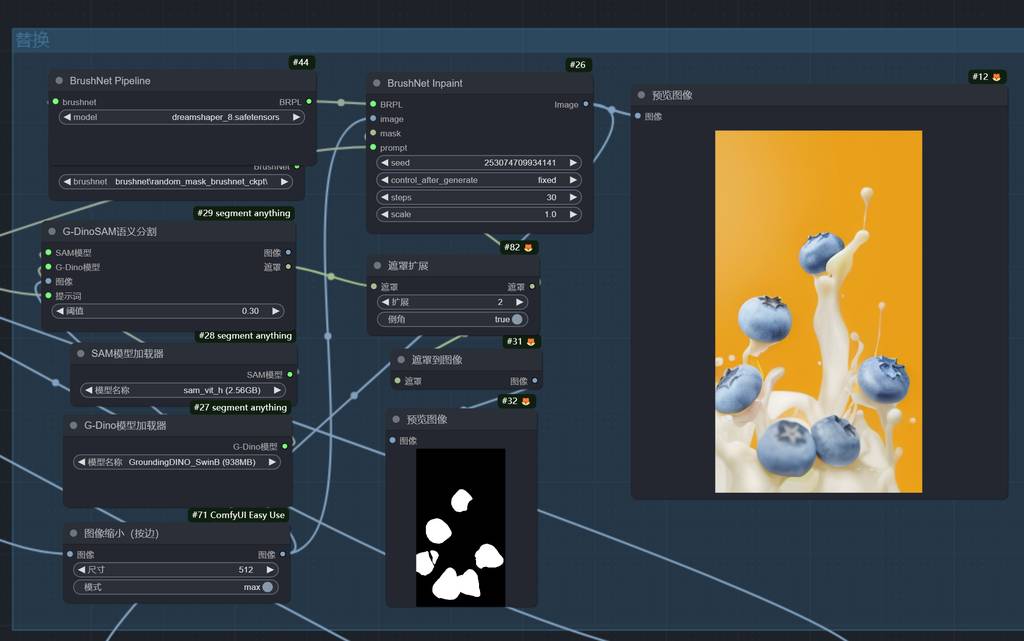Open the model dreamshaper_8.safetensors dropdown

coord(181,117)
